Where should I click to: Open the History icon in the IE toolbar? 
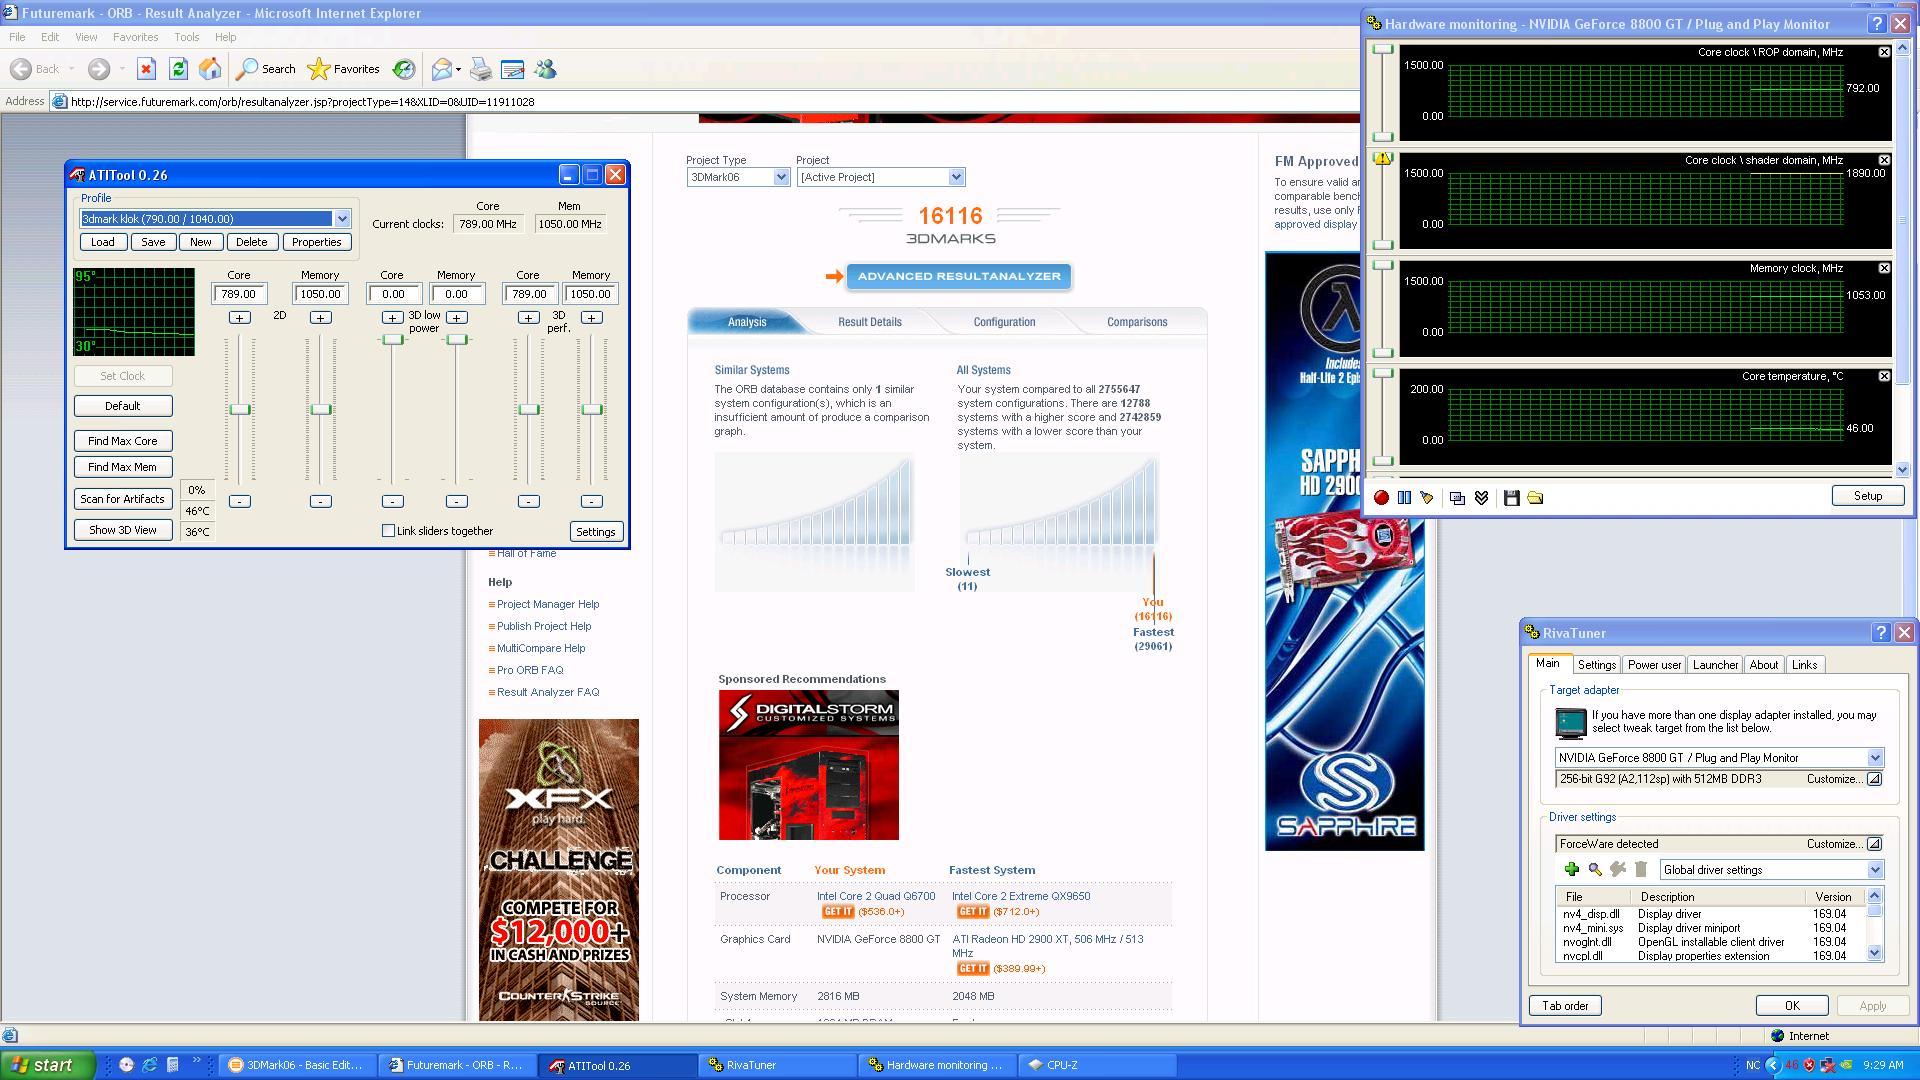[x=404, y=69]
